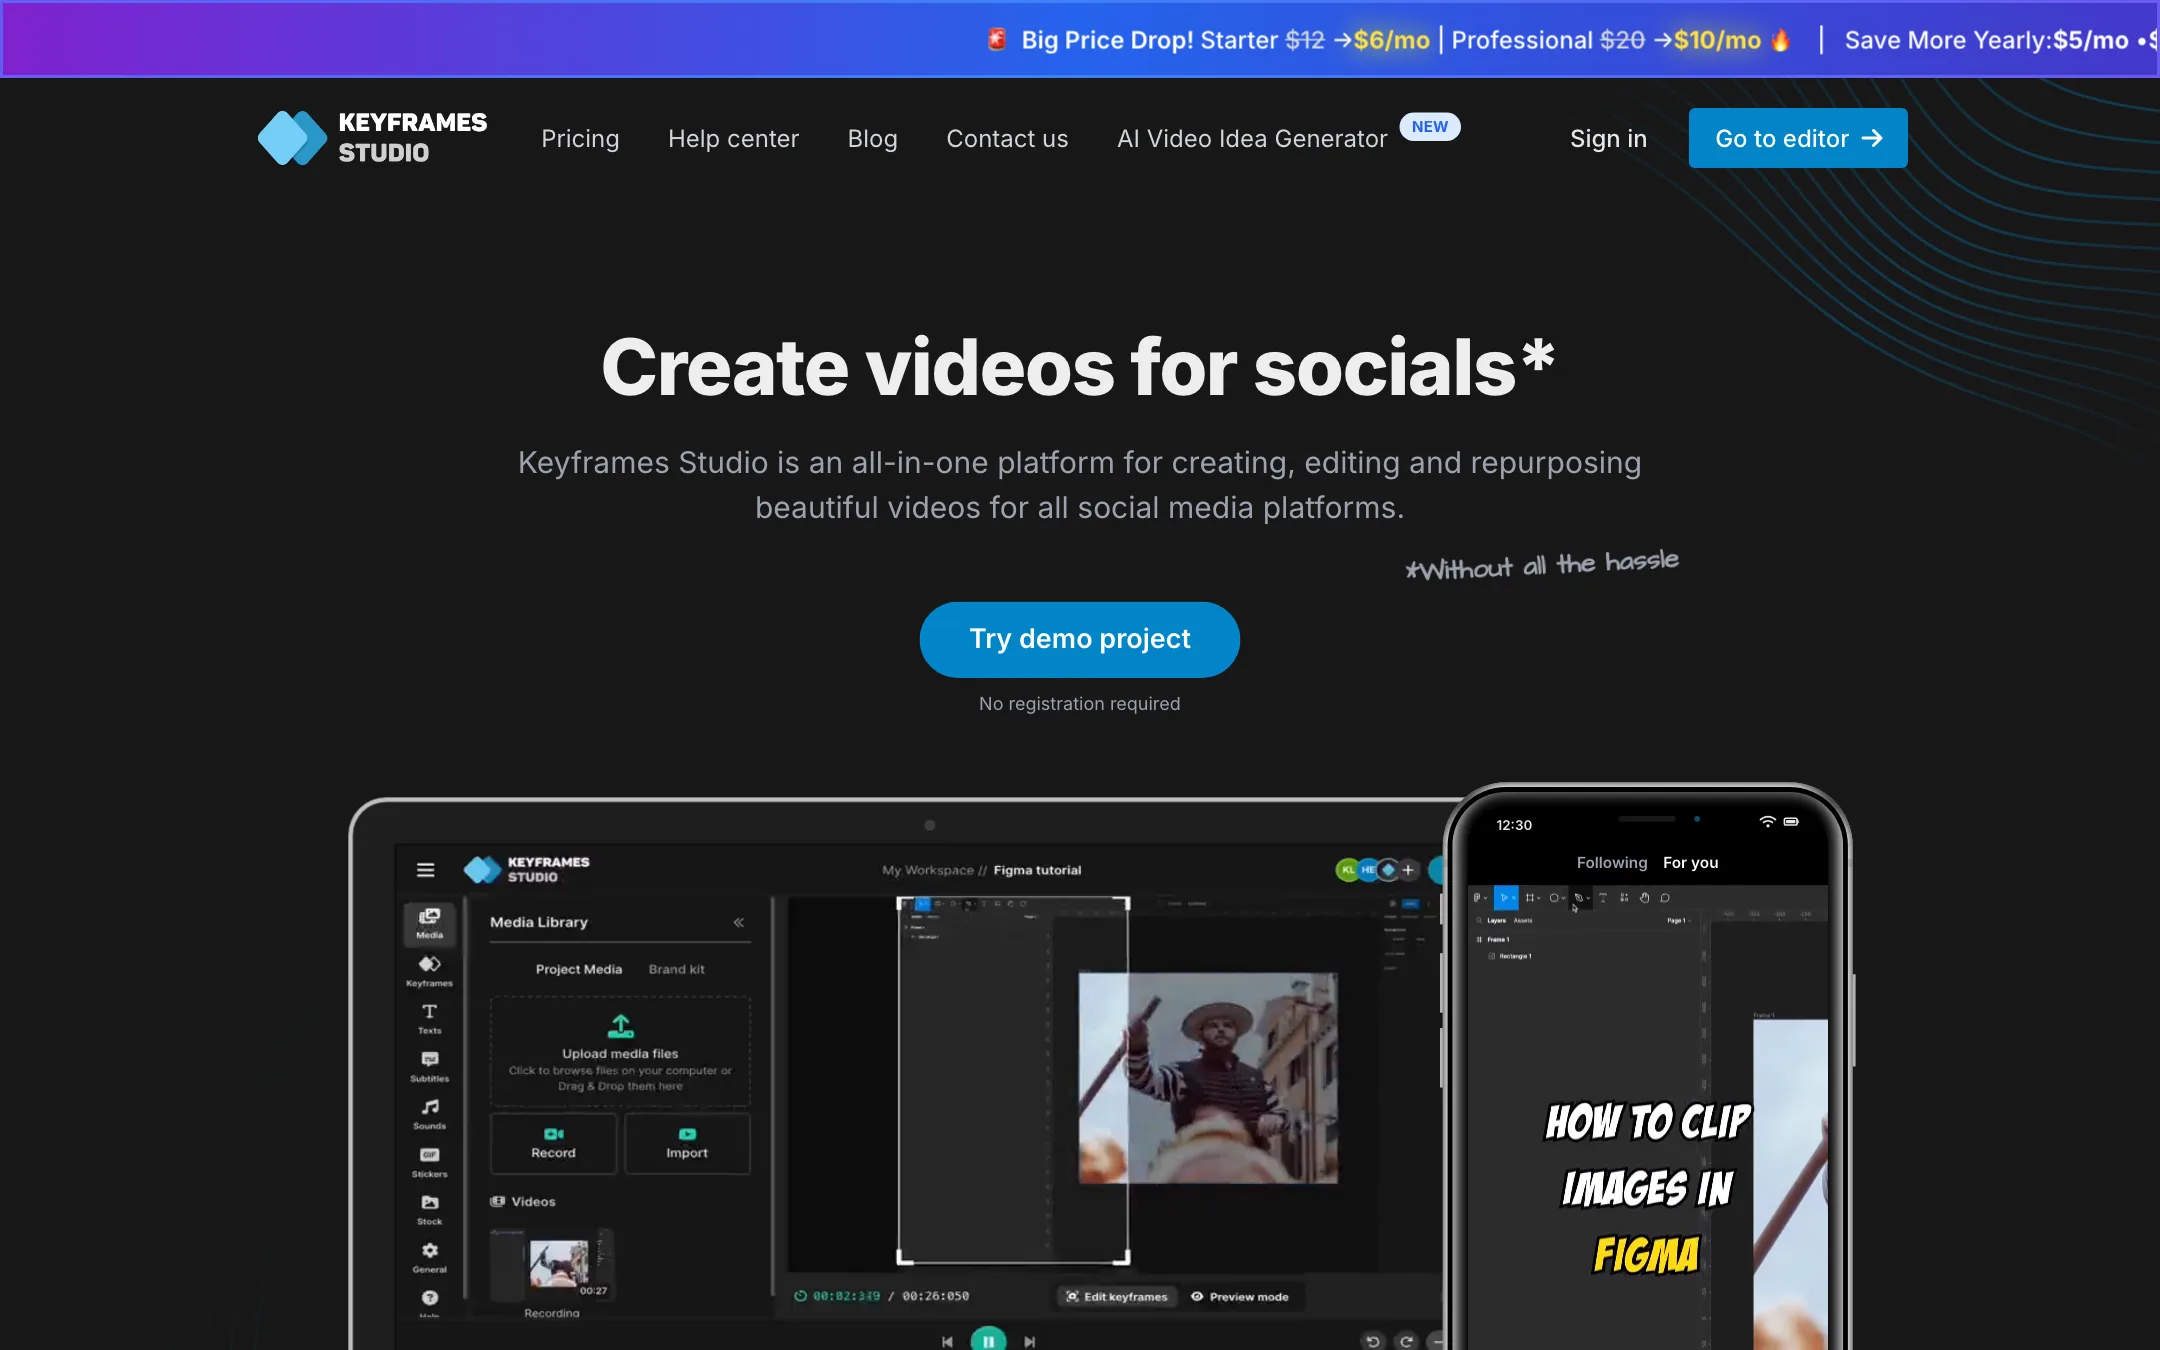
Task: Click the price drop promo banner
Action: (1080, 40)
